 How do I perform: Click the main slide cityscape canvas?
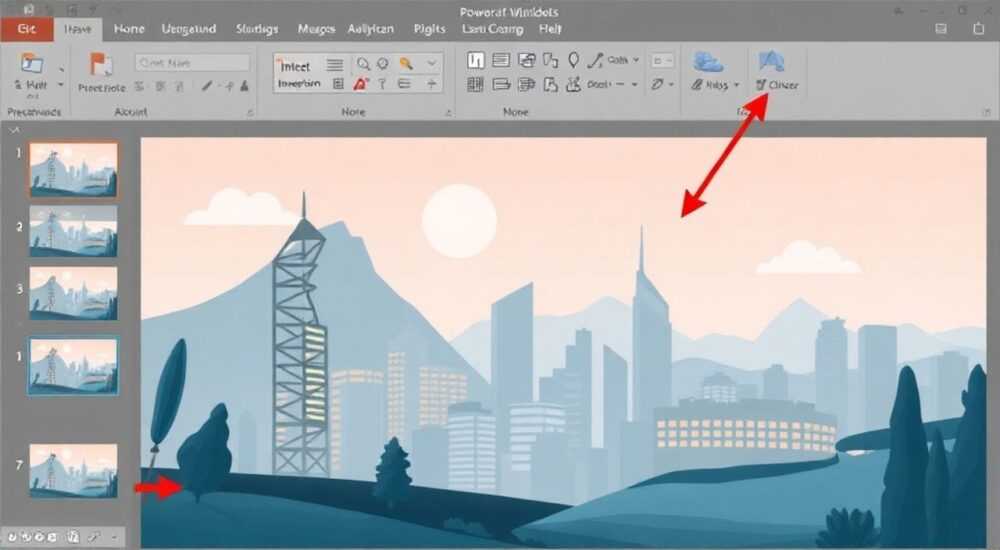coord(563,343)
